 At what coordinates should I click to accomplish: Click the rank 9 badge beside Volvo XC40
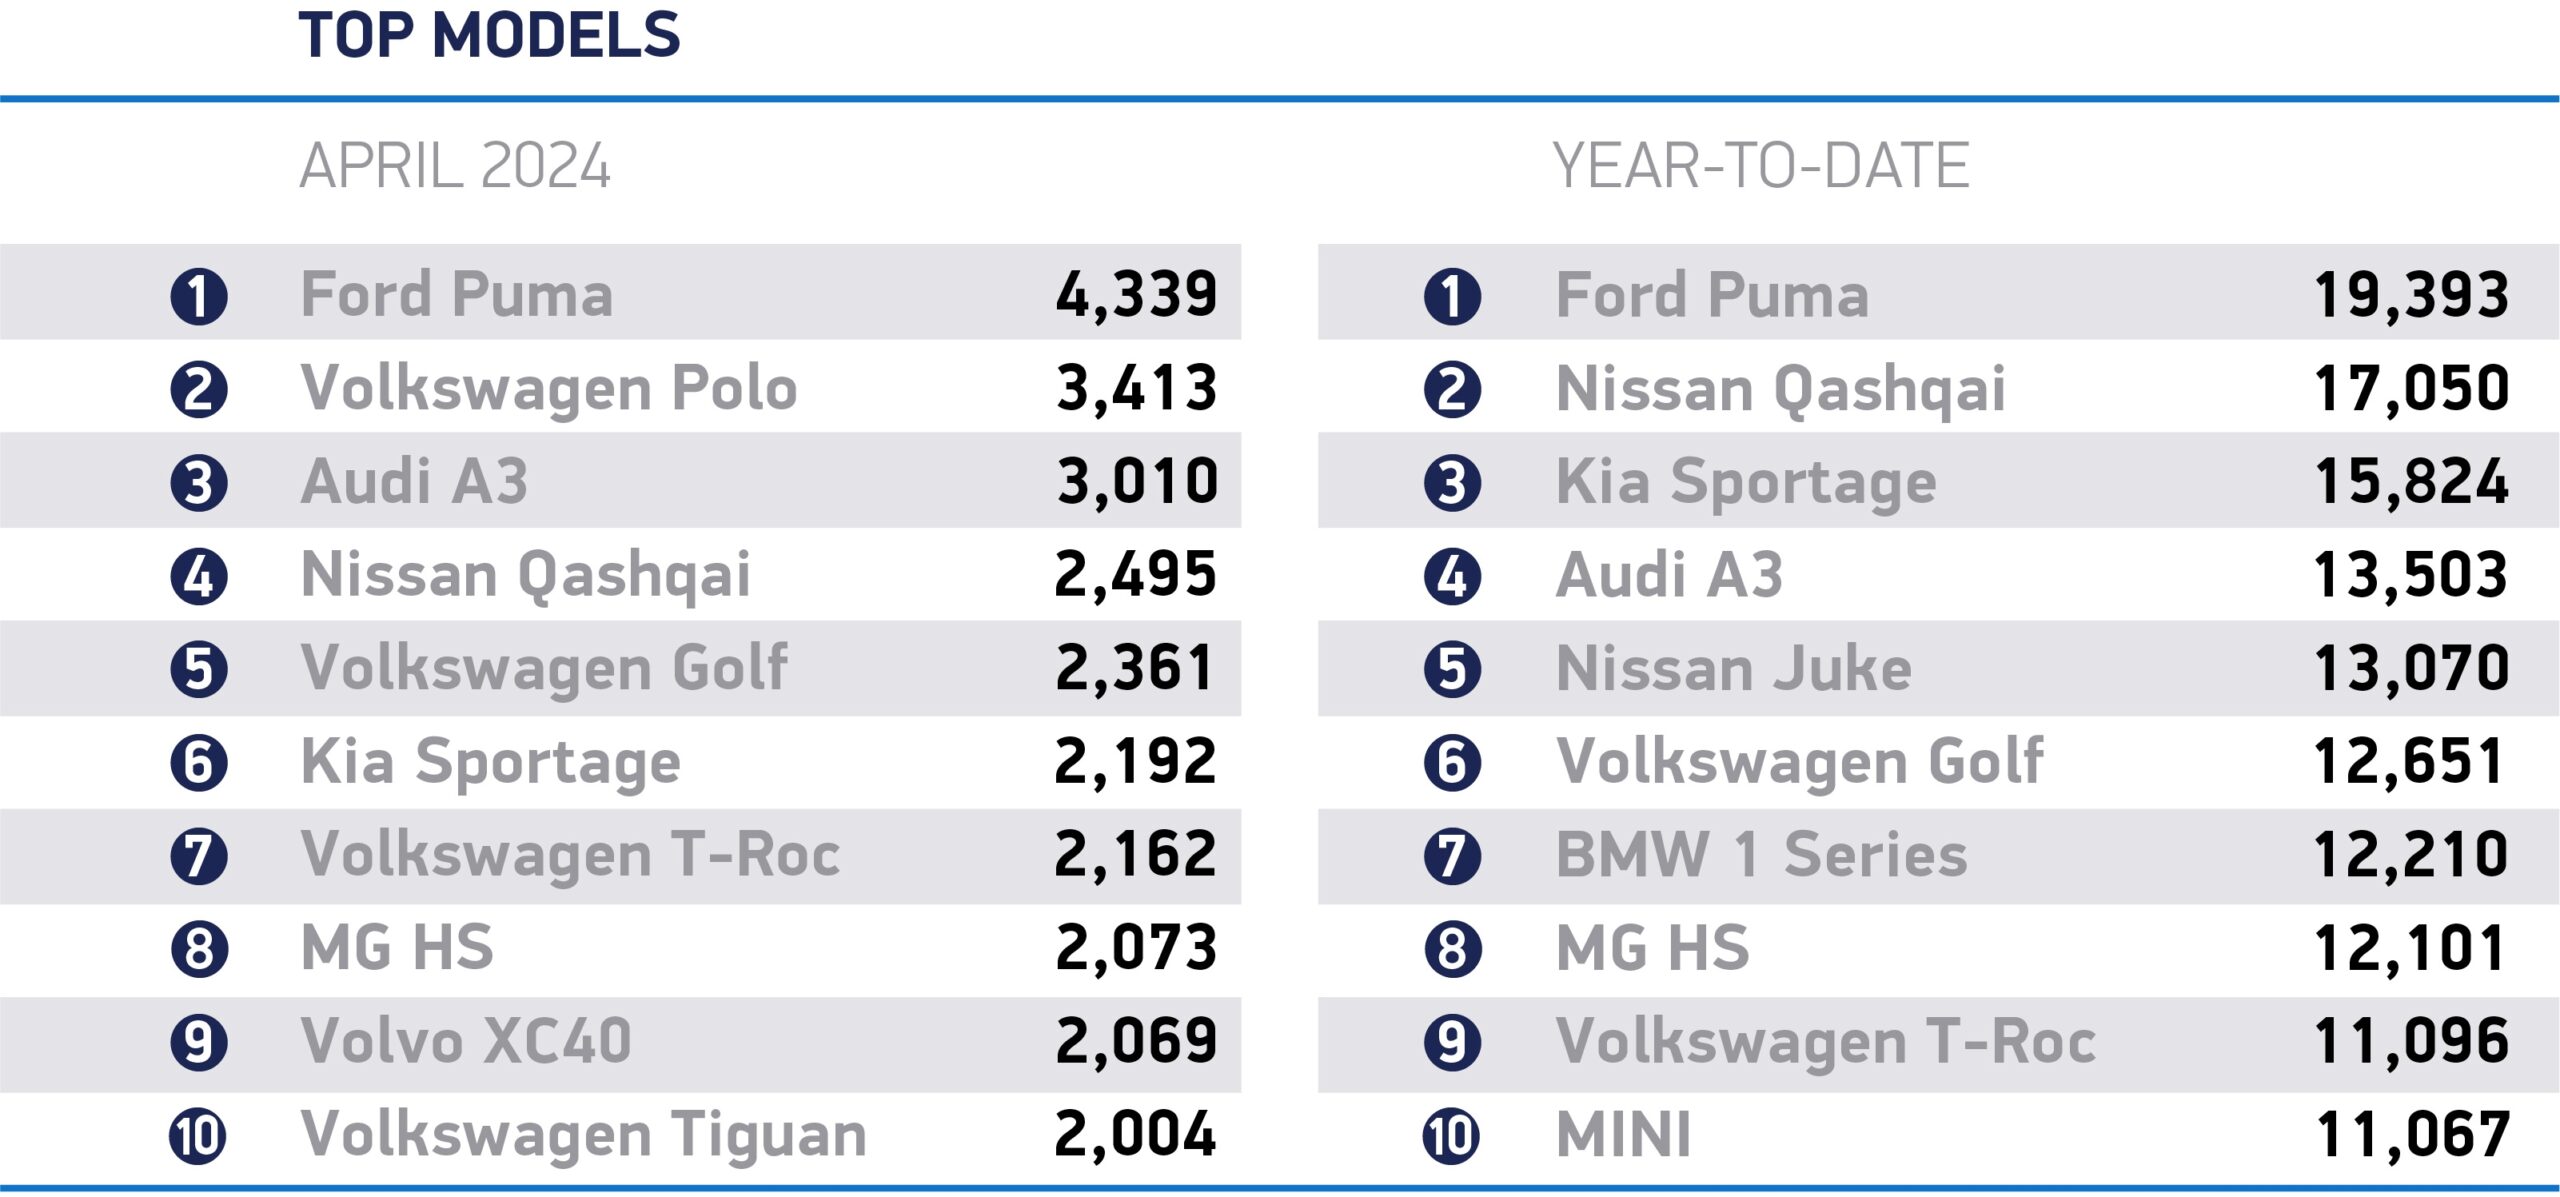[199, 1043]
